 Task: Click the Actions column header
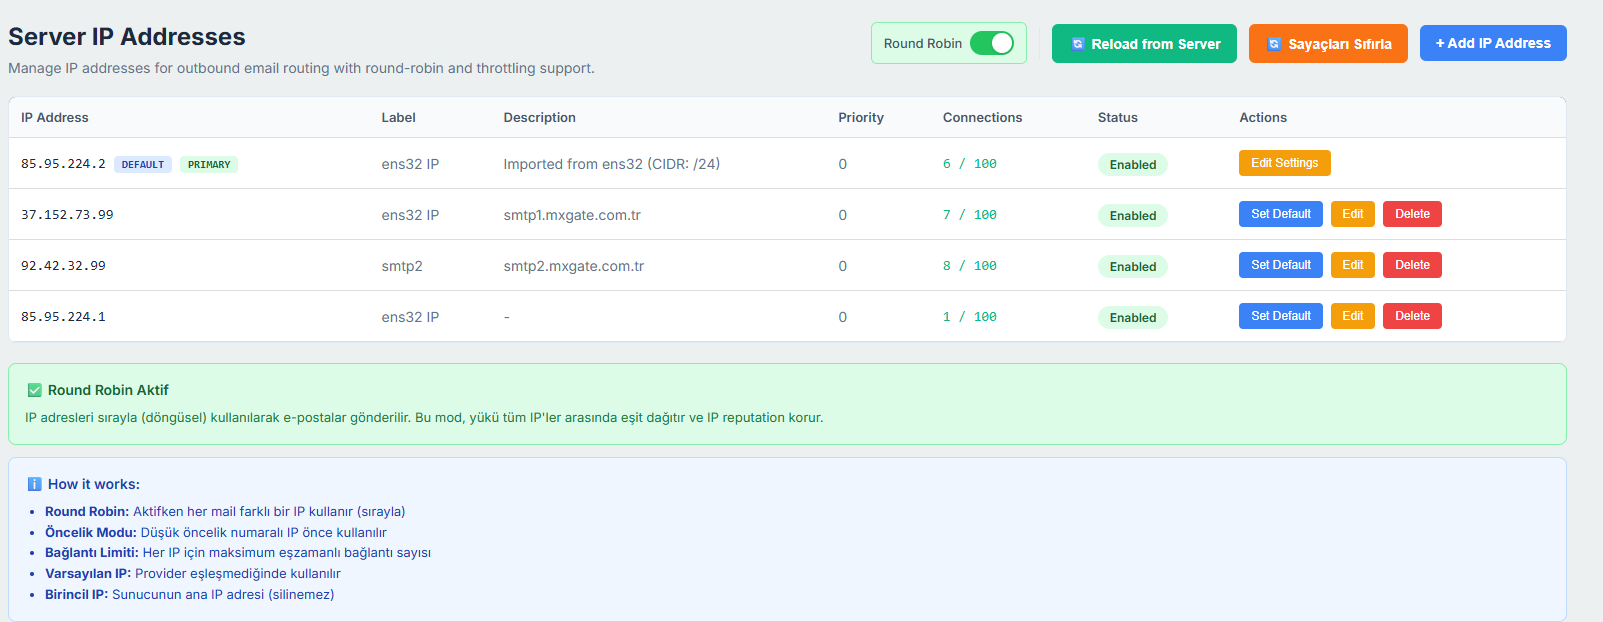(x=1263, y=117)
